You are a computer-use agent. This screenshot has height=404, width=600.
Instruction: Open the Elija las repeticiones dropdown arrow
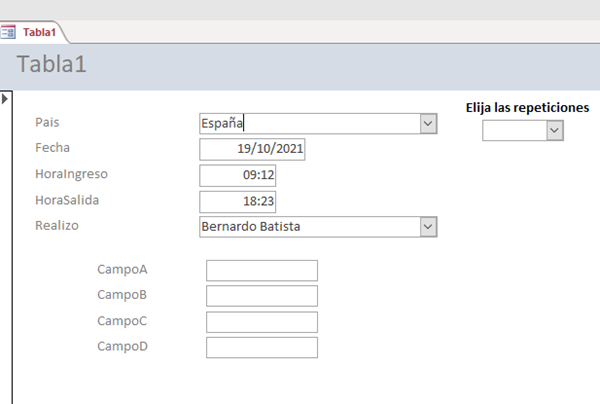click(x=555, y=130)
